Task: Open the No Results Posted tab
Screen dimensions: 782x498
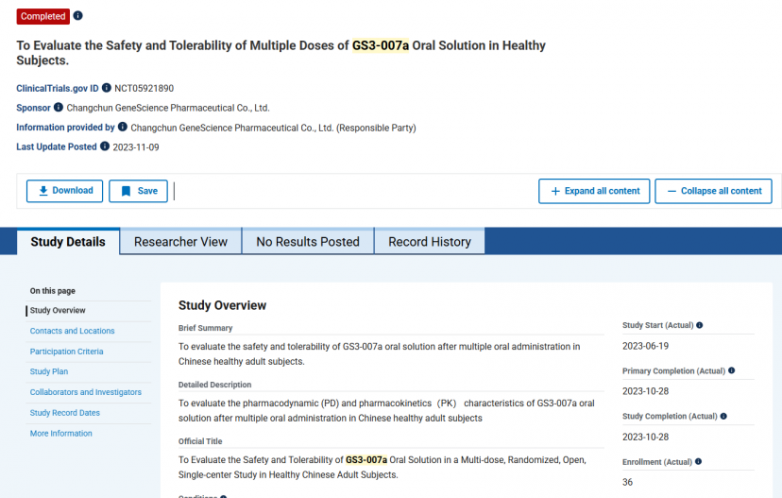Action: click(x=307, y=242)
